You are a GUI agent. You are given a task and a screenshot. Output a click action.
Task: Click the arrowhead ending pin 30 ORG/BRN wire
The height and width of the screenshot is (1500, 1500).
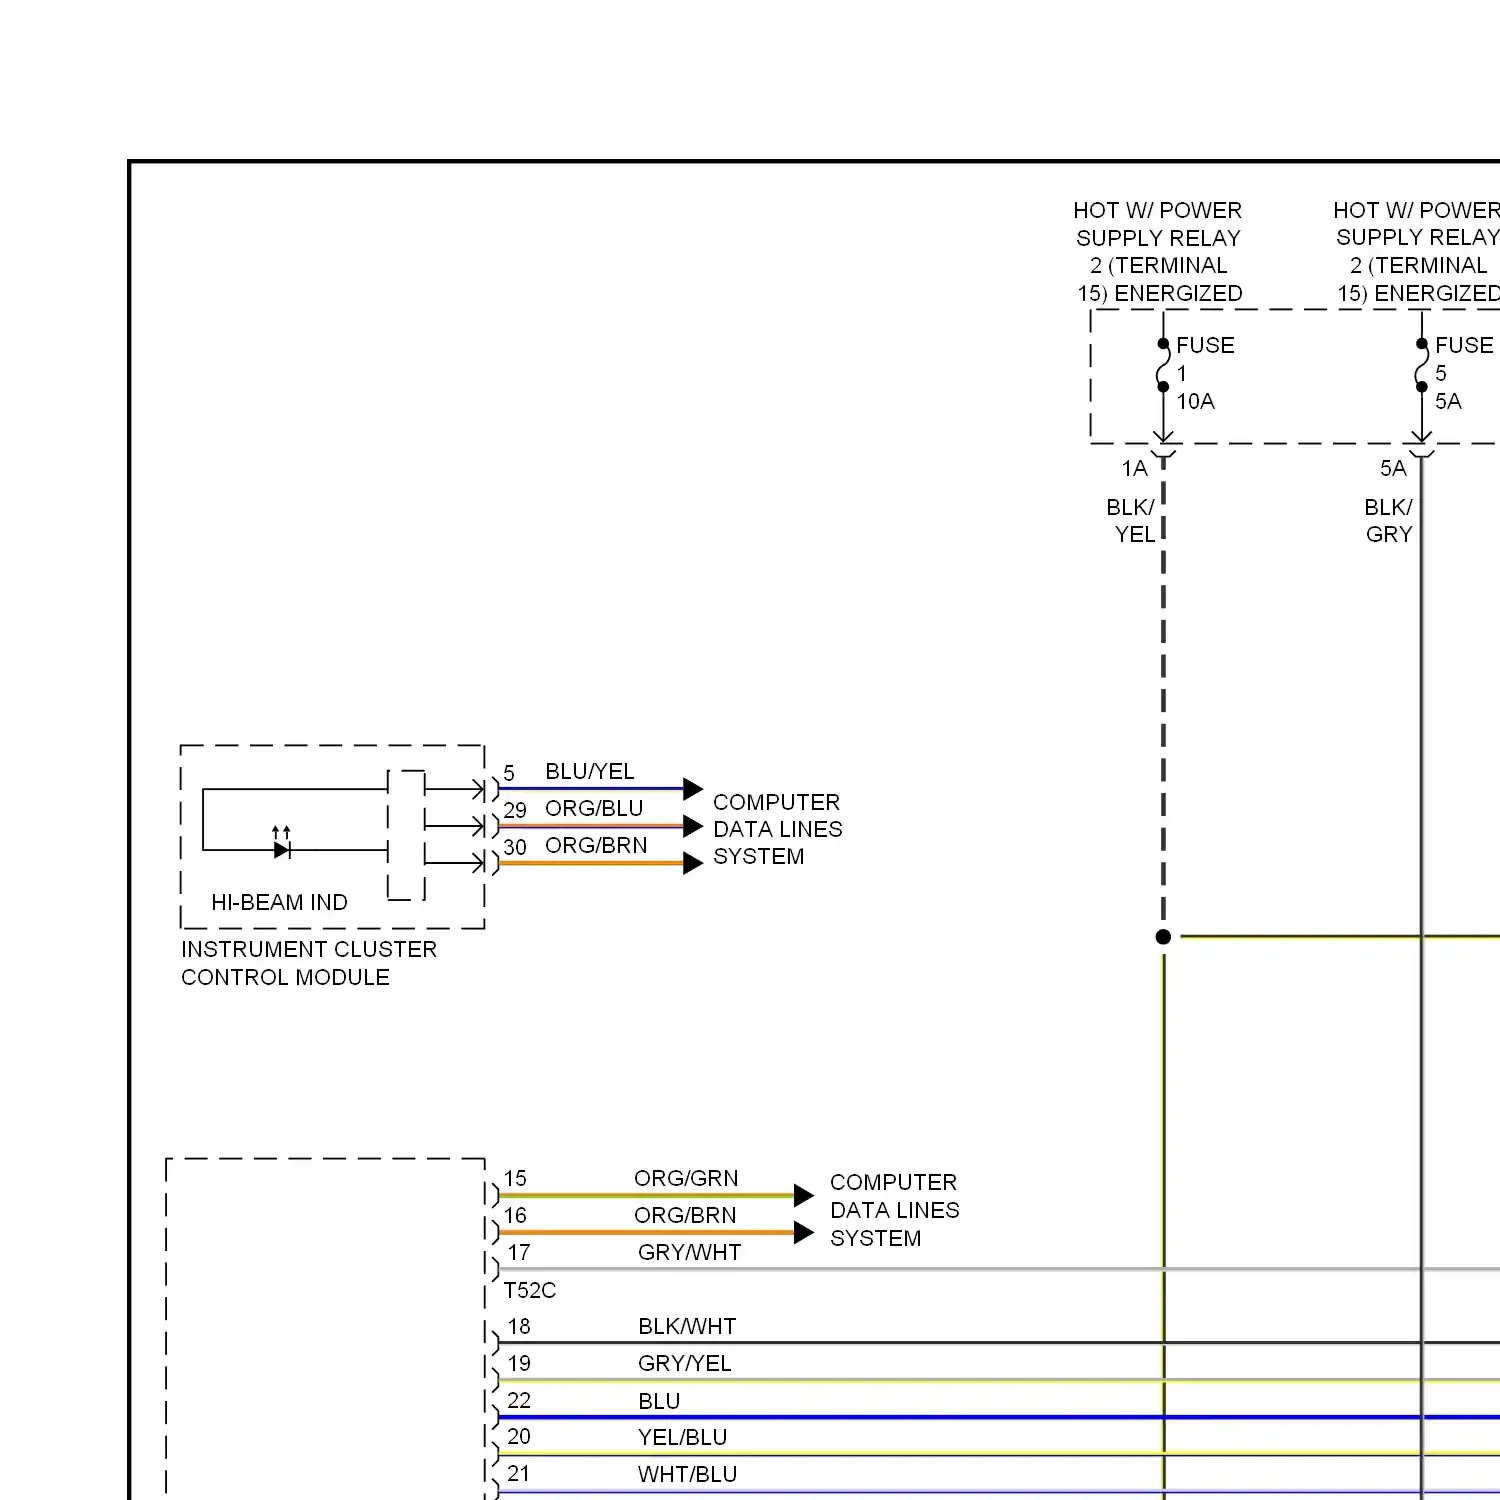(x=692, y=863)
